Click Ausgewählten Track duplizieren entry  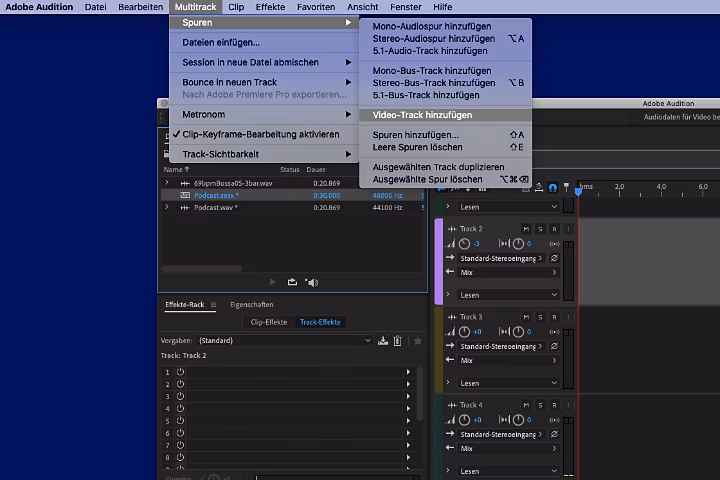coord(445,167)
